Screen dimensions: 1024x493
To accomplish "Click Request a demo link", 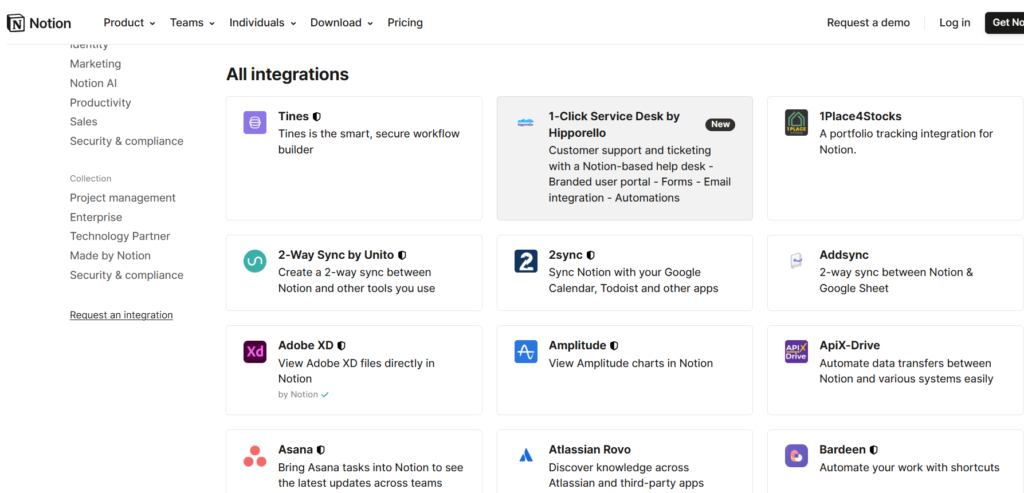I will click(x=868, y=23).
